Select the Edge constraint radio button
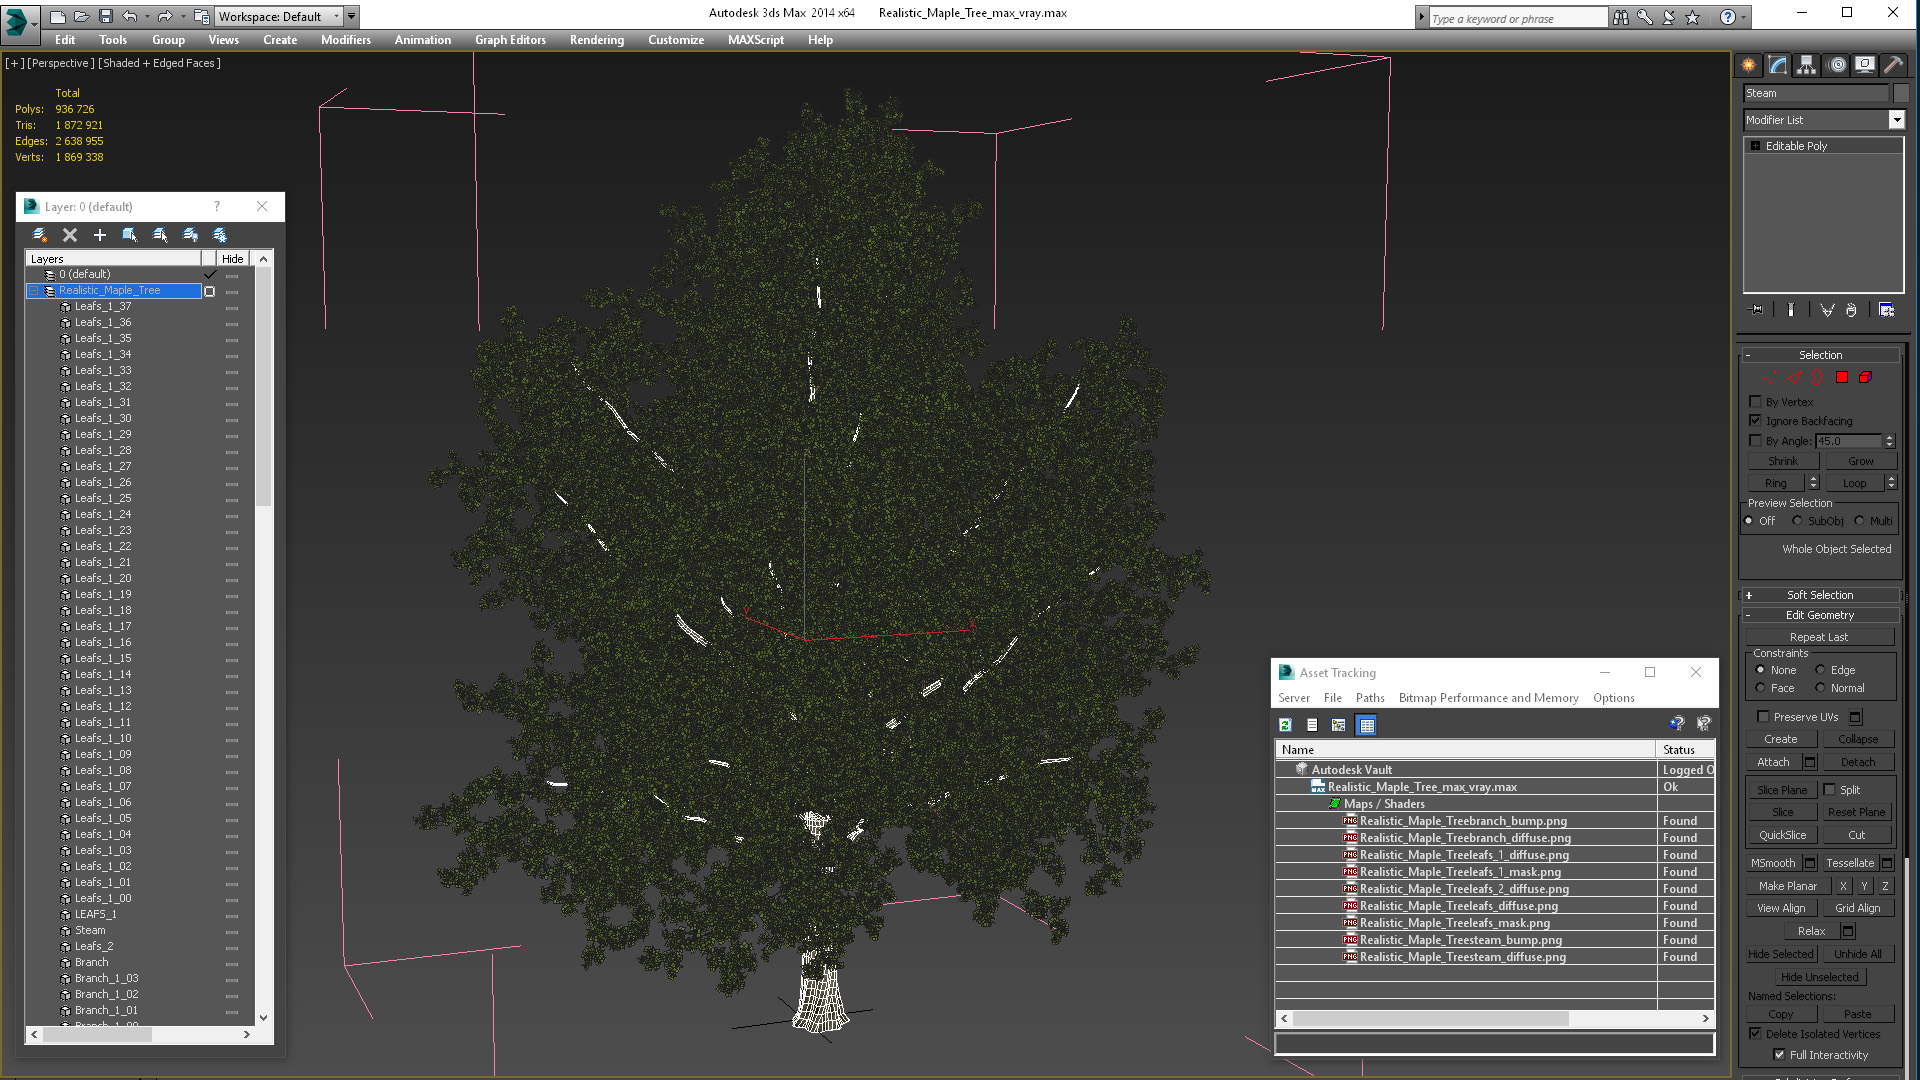The height and width of the screenshot is (1080, 1920). [x=1820, y=670]
